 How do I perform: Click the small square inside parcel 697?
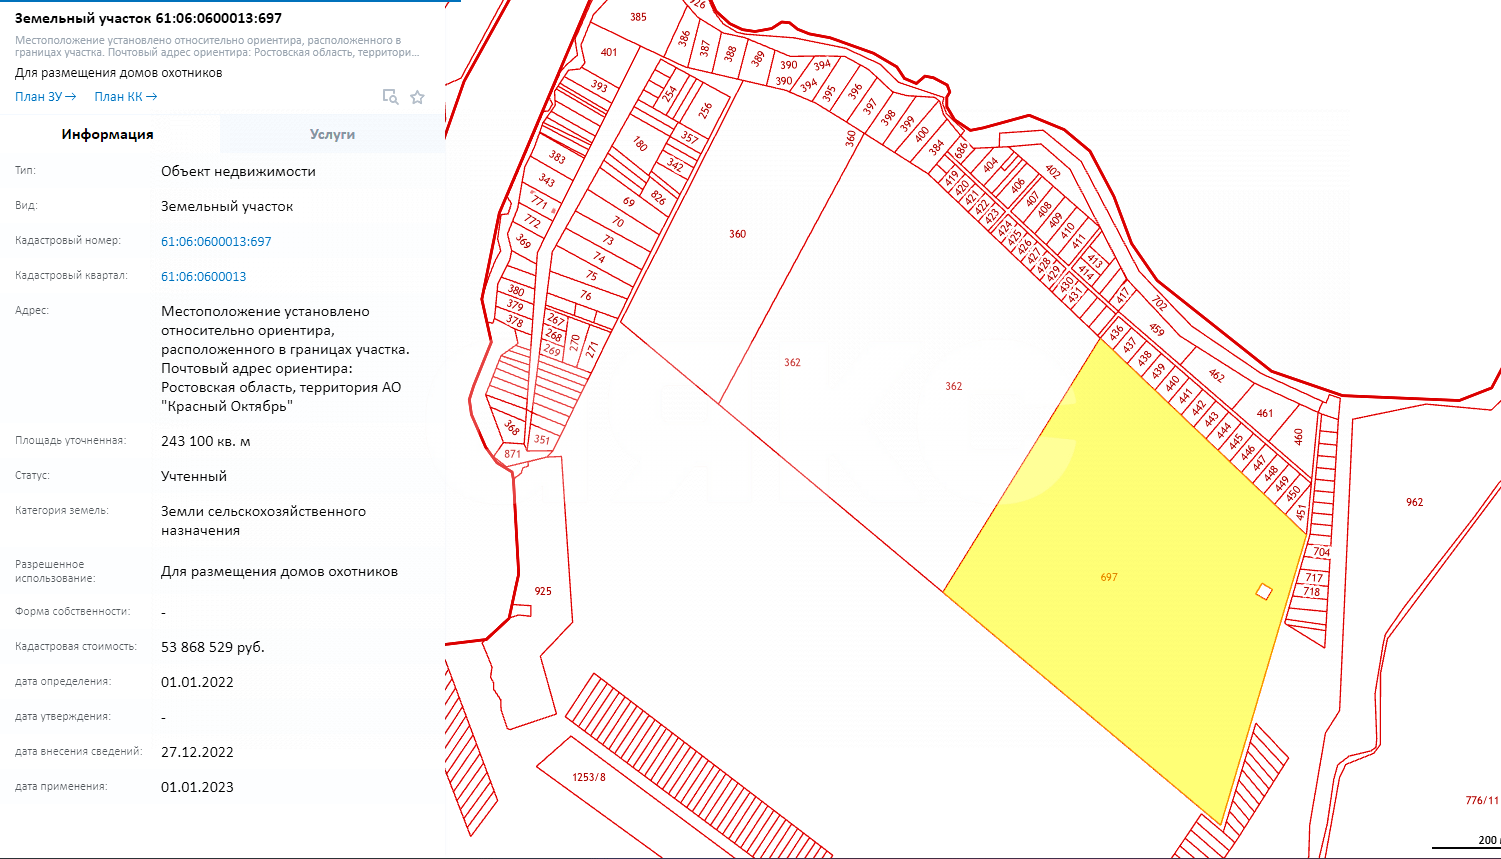pyautogui.click(x=1264, y=592)
